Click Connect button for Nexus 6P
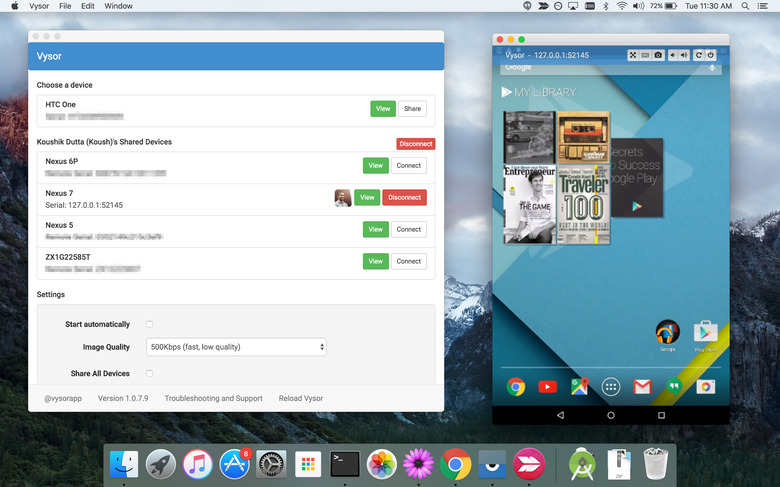The height and width of the screenshot is (487, 780). click(408, 166)
